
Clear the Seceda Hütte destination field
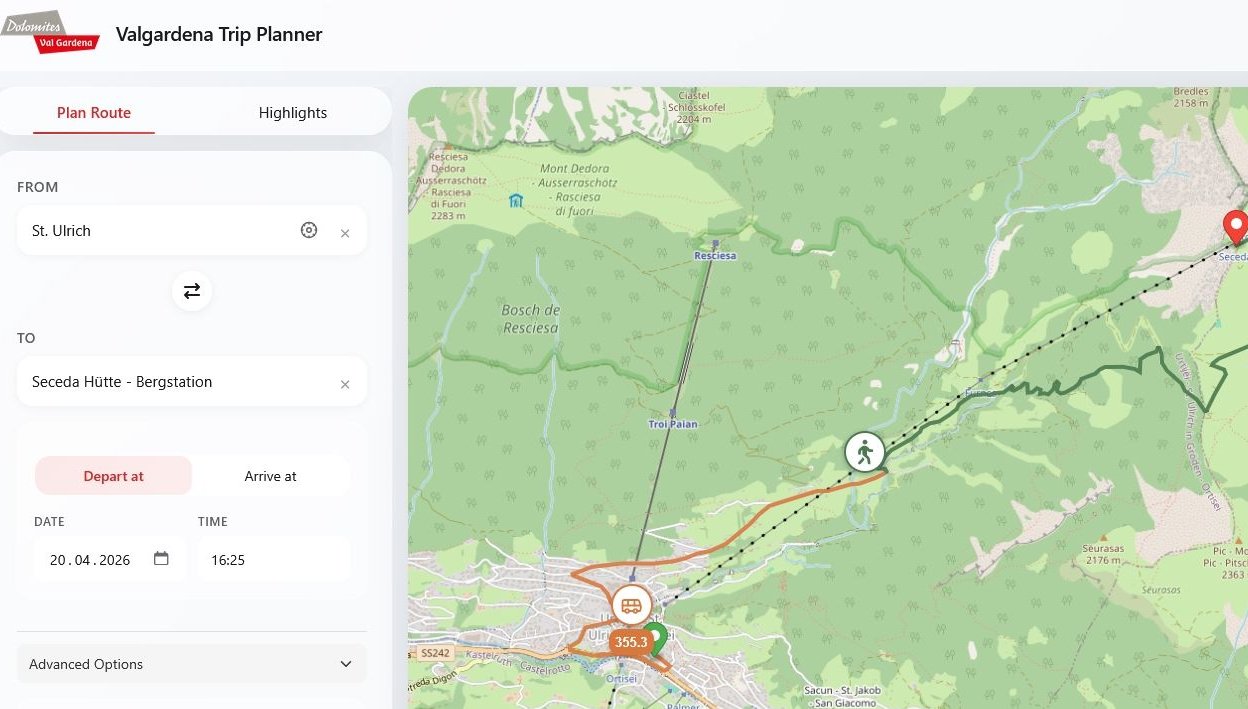(x=345, y=384)
